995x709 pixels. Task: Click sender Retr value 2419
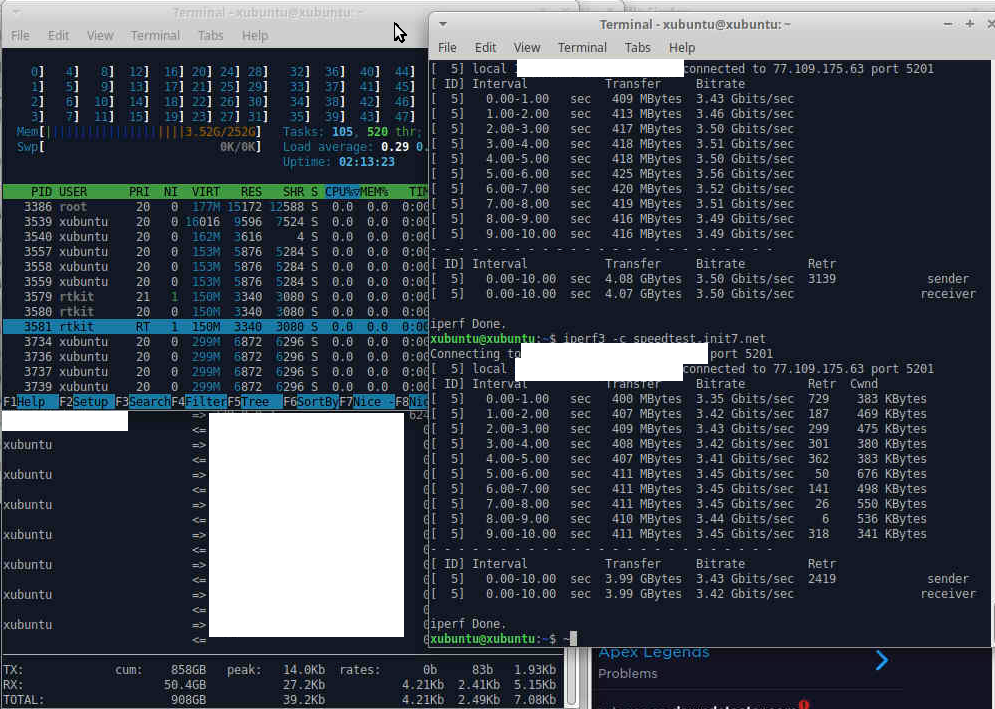tap(822, 579)
